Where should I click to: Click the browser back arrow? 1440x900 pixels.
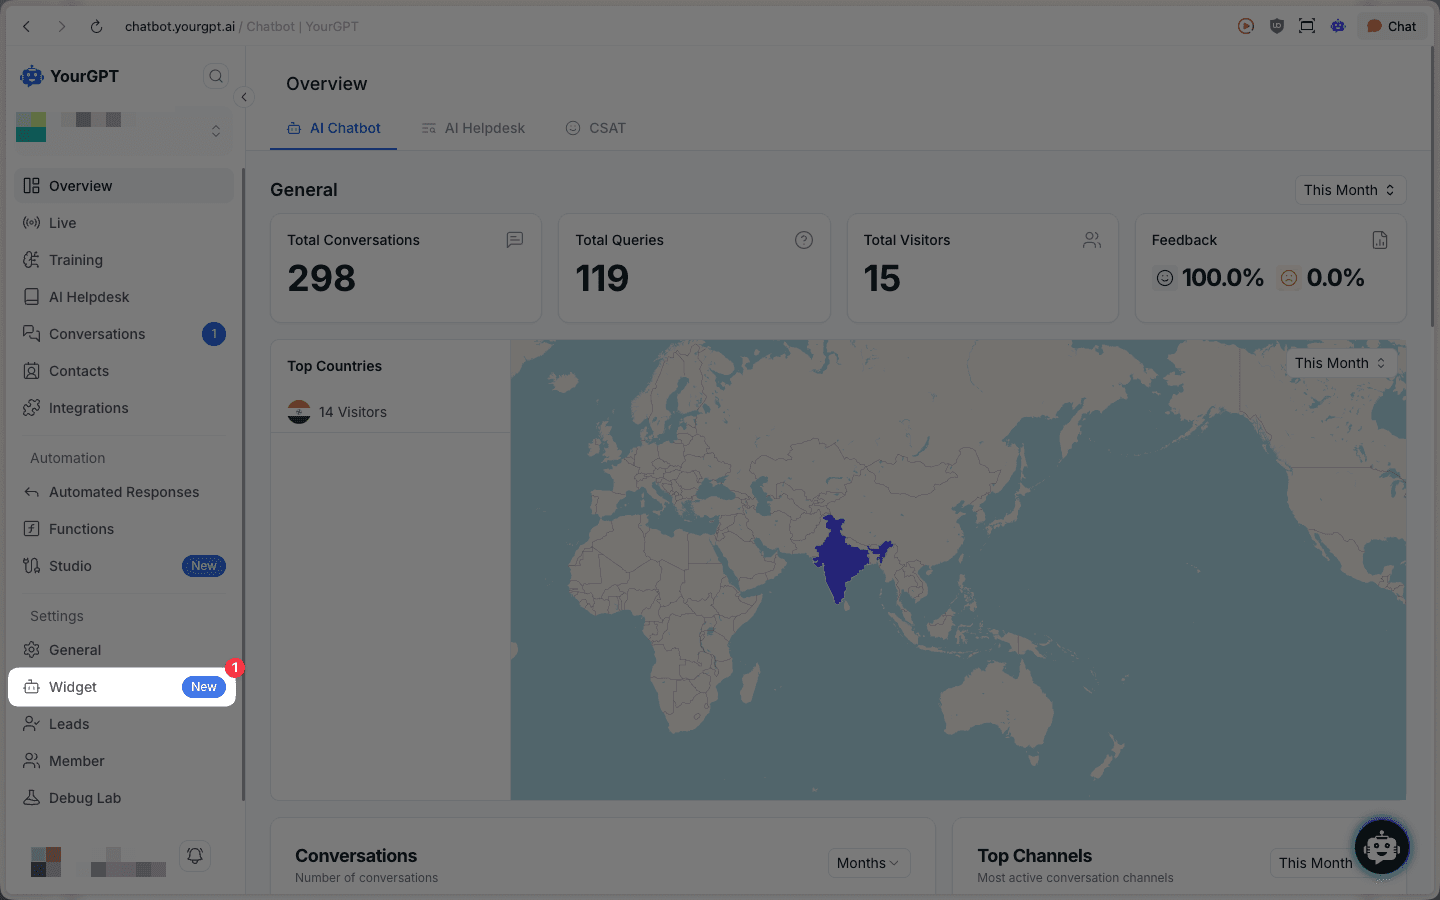27,27
